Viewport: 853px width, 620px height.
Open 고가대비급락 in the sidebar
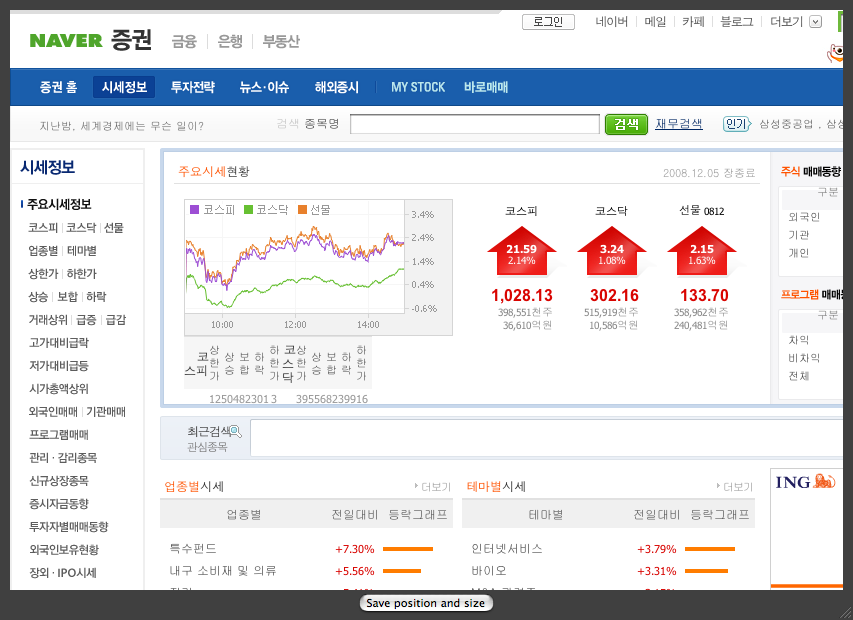[x=59, y=343]
